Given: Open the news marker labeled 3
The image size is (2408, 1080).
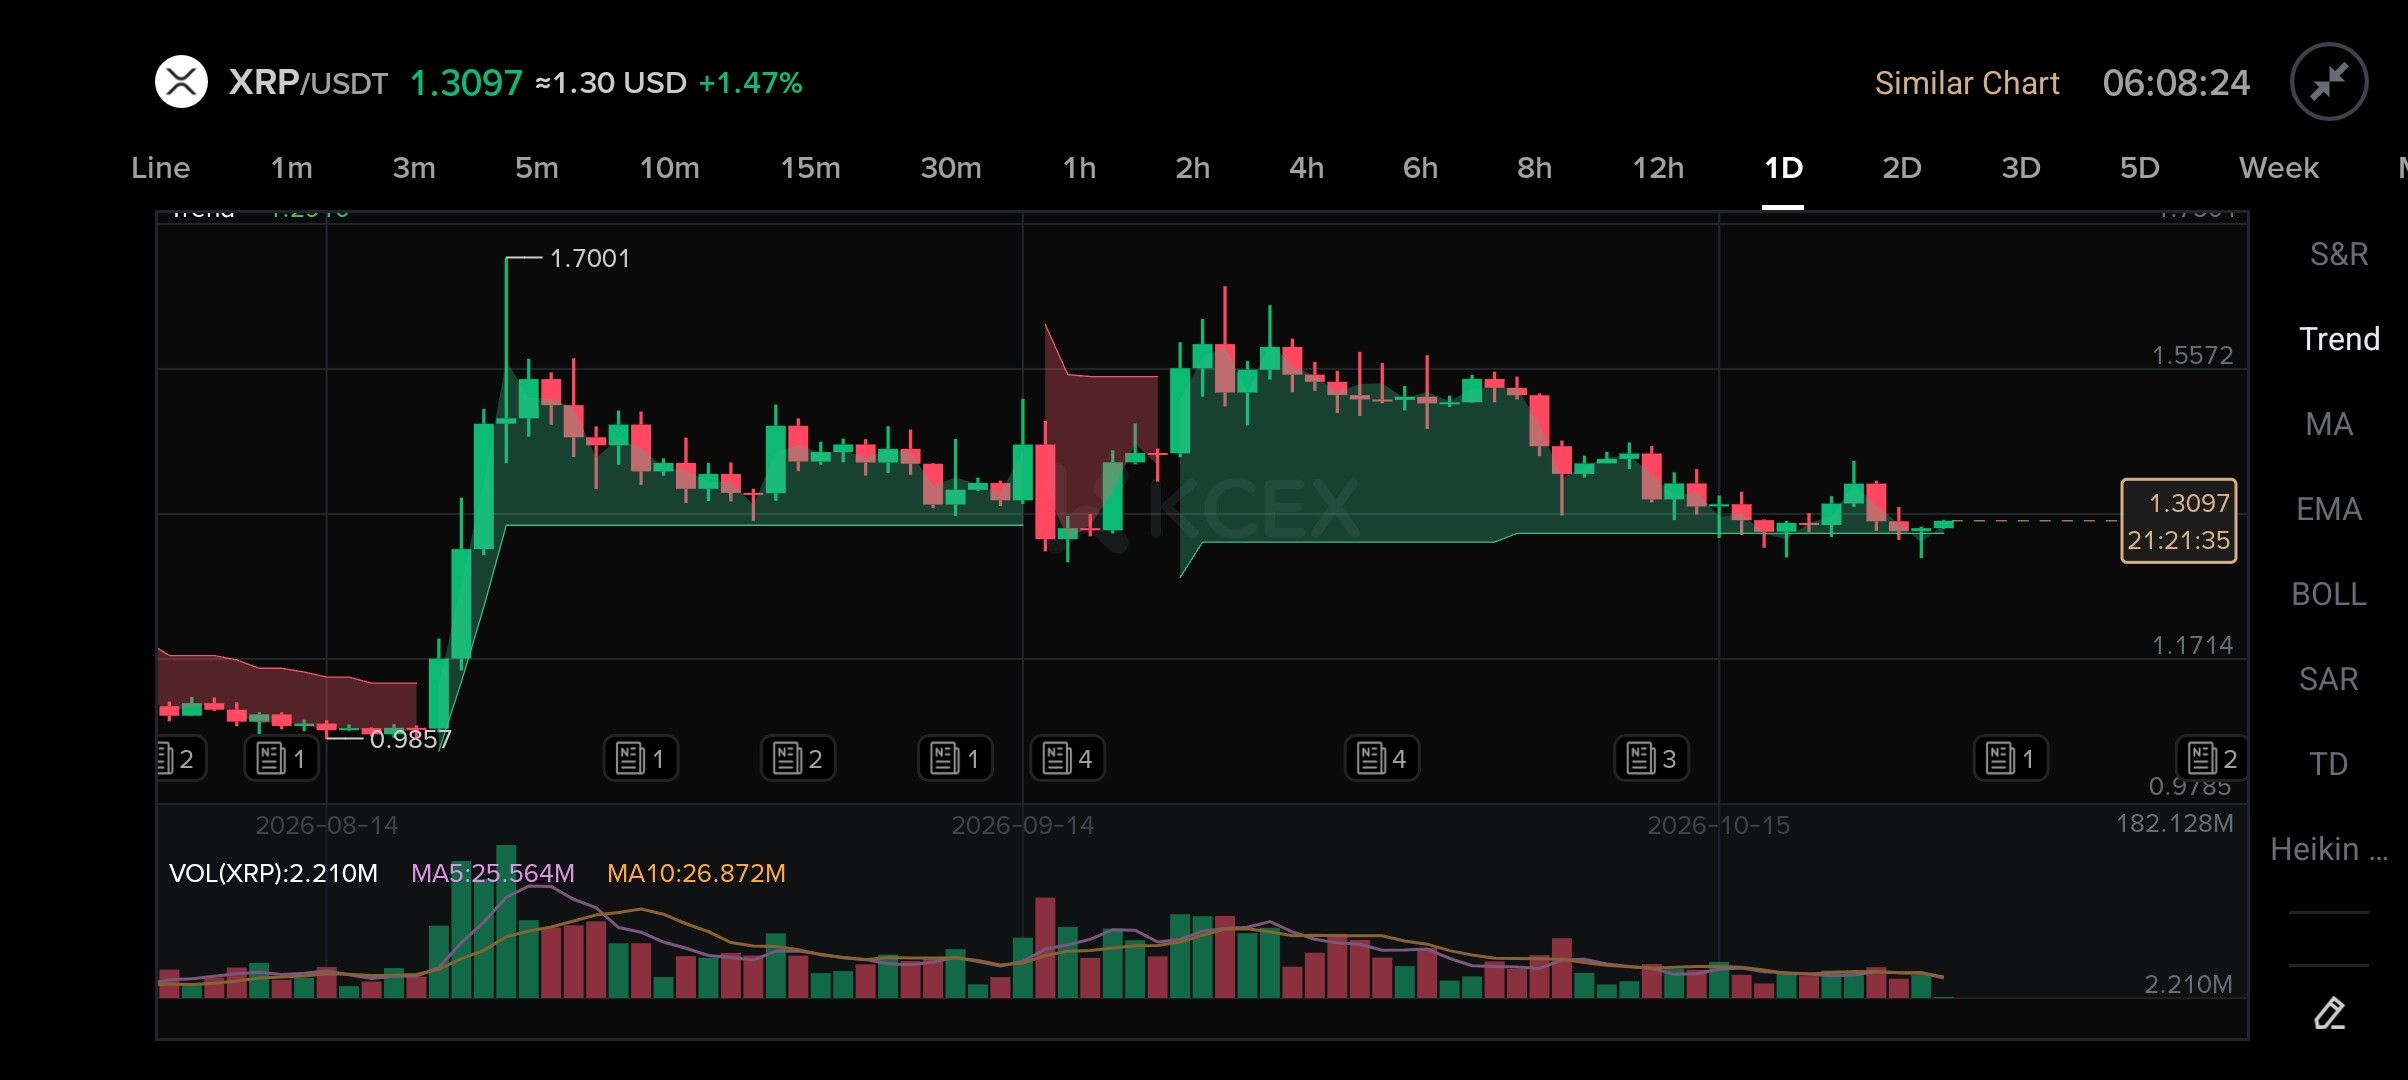Looking at the screenshot, I should [1652, 759].
